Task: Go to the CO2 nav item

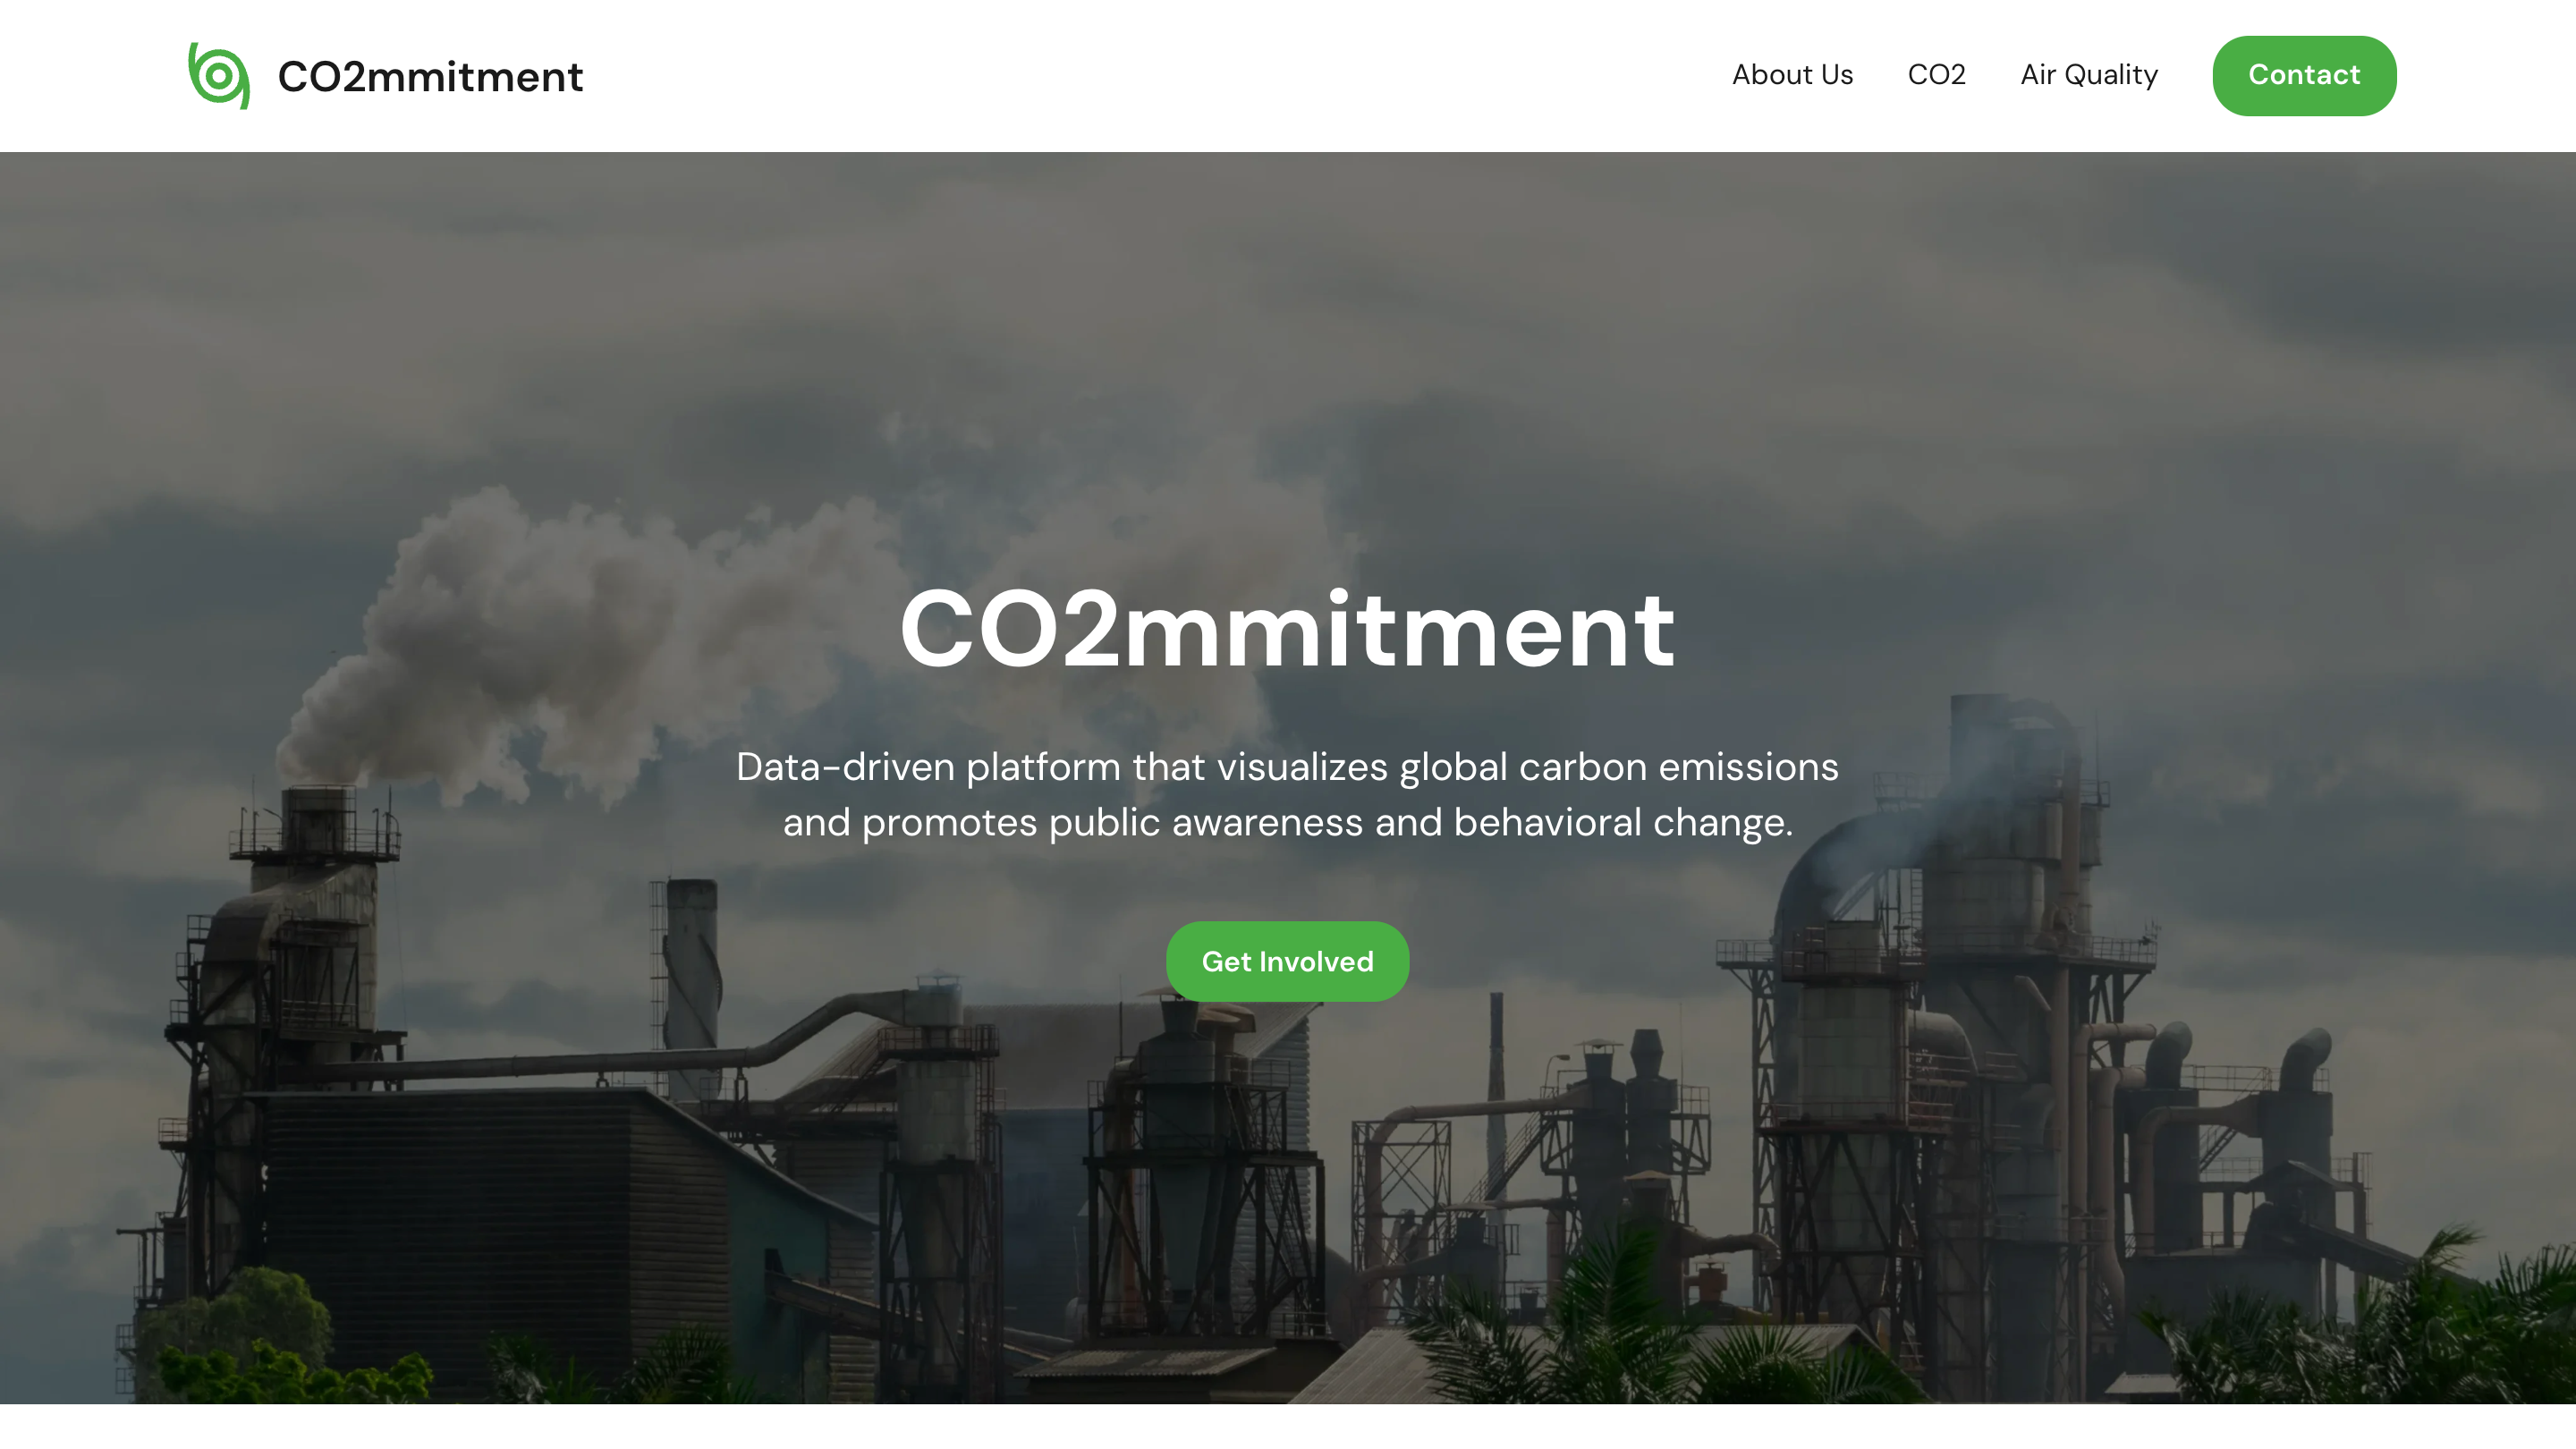Action: pos(1936,75)
